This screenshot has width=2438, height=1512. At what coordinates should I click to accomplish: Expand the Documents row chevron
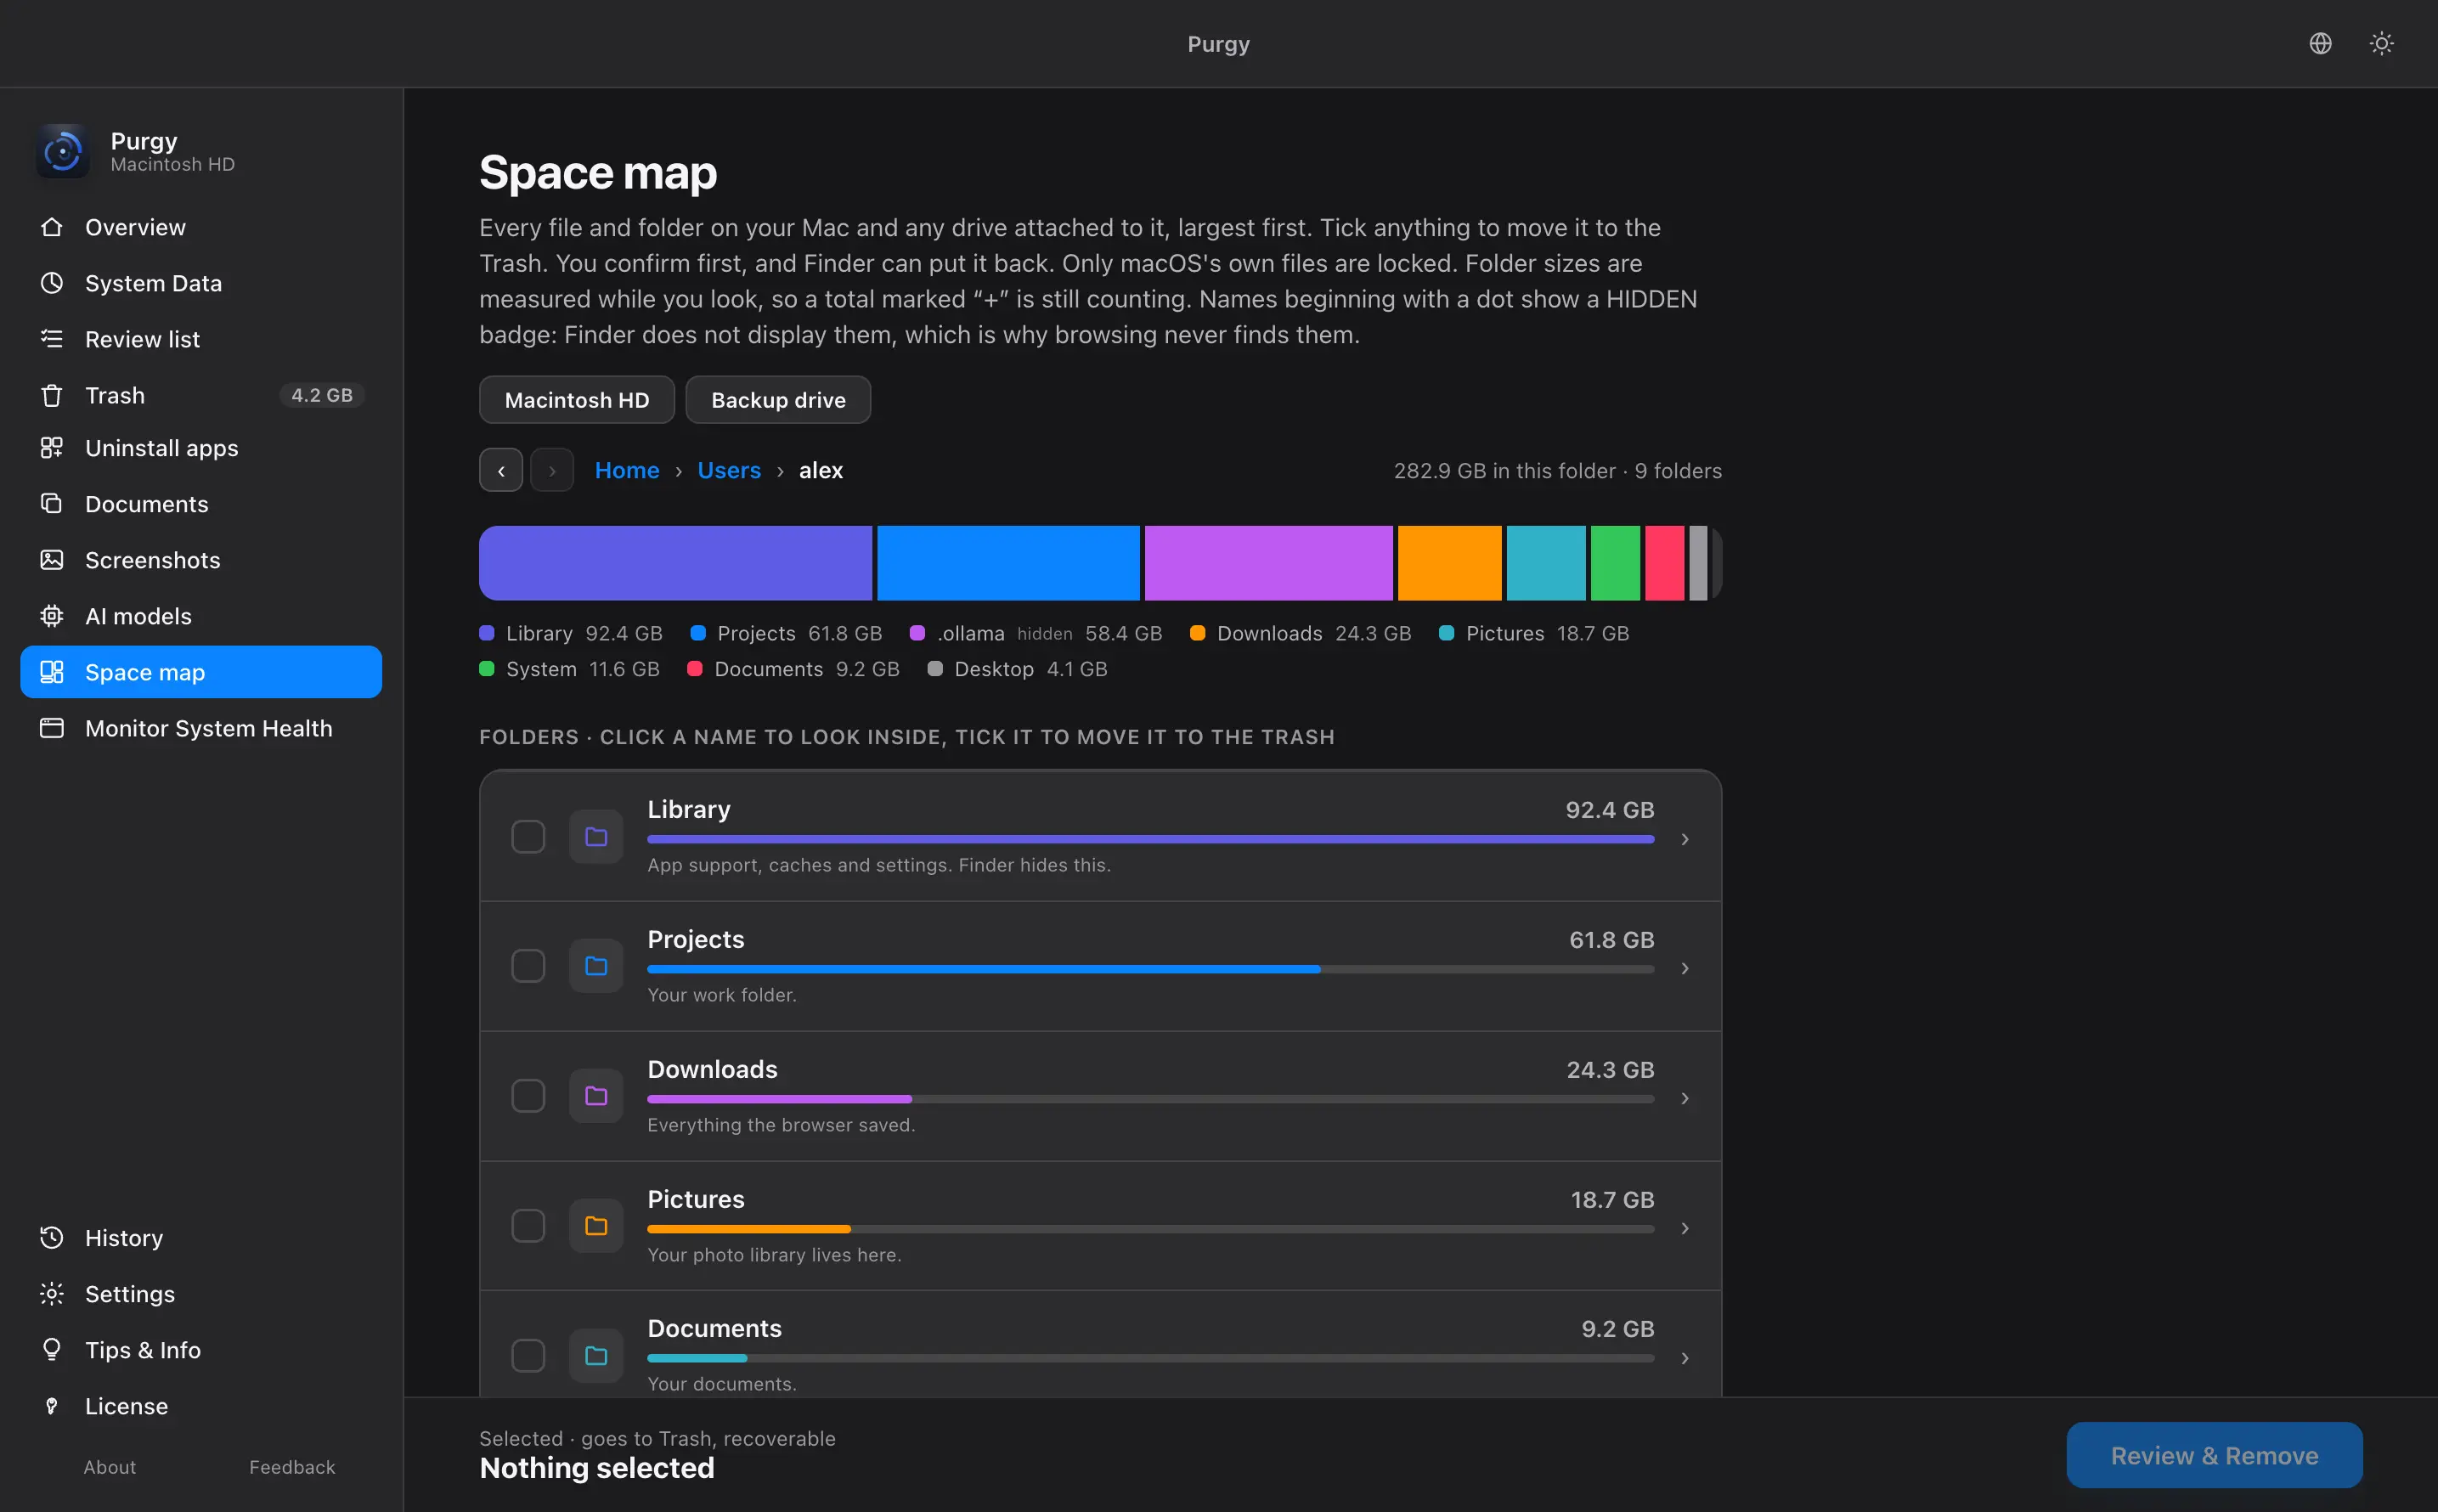1685,1357
